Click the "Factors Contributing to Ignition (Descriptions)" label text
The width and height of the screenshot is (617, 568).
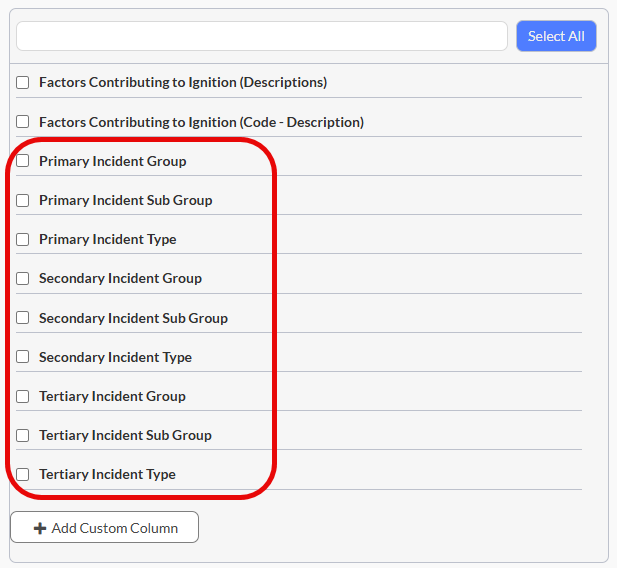click(183, 83)
